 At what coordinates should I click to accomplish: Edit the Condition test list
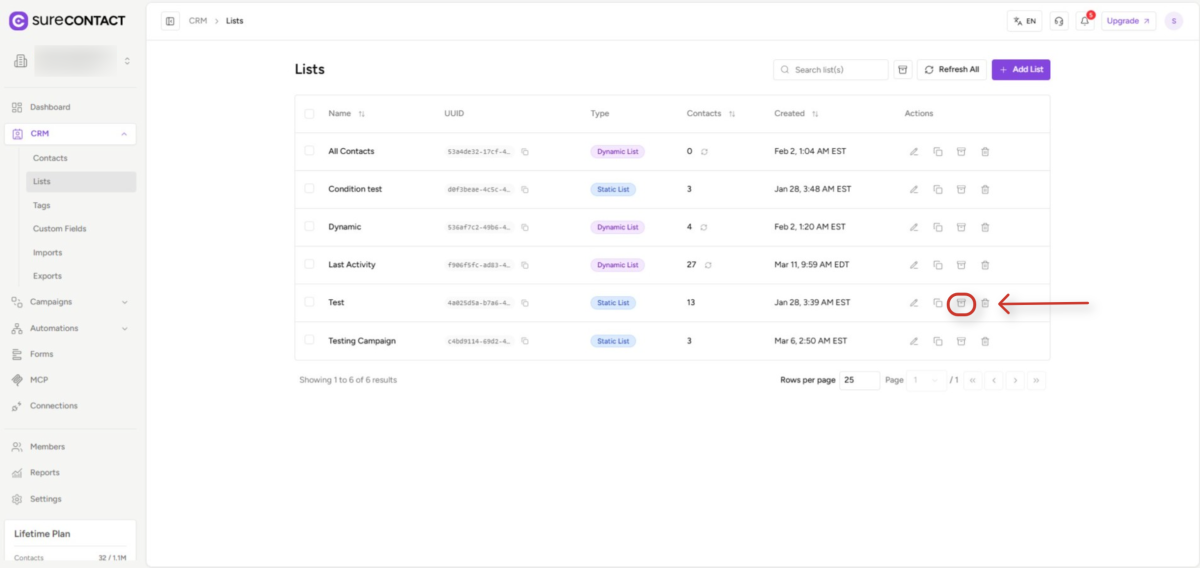[x=914, y=189]
